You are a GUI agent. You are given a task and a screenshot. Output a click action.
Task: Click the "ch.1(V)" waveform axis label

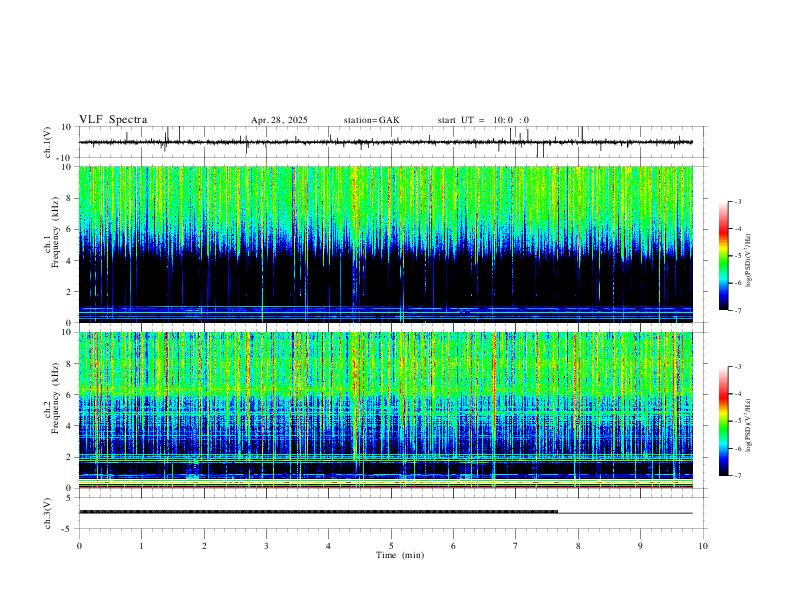[x=48, y=142]
